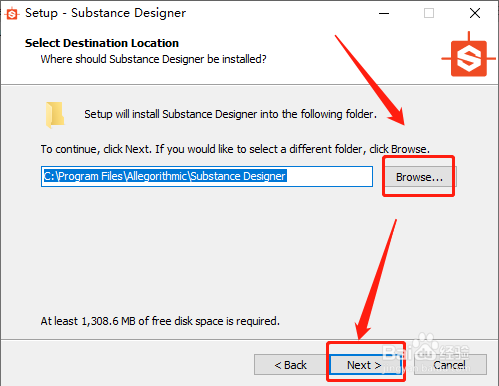Continue with the Next > button
Screen dimensions: 499x386
point(365,365)
